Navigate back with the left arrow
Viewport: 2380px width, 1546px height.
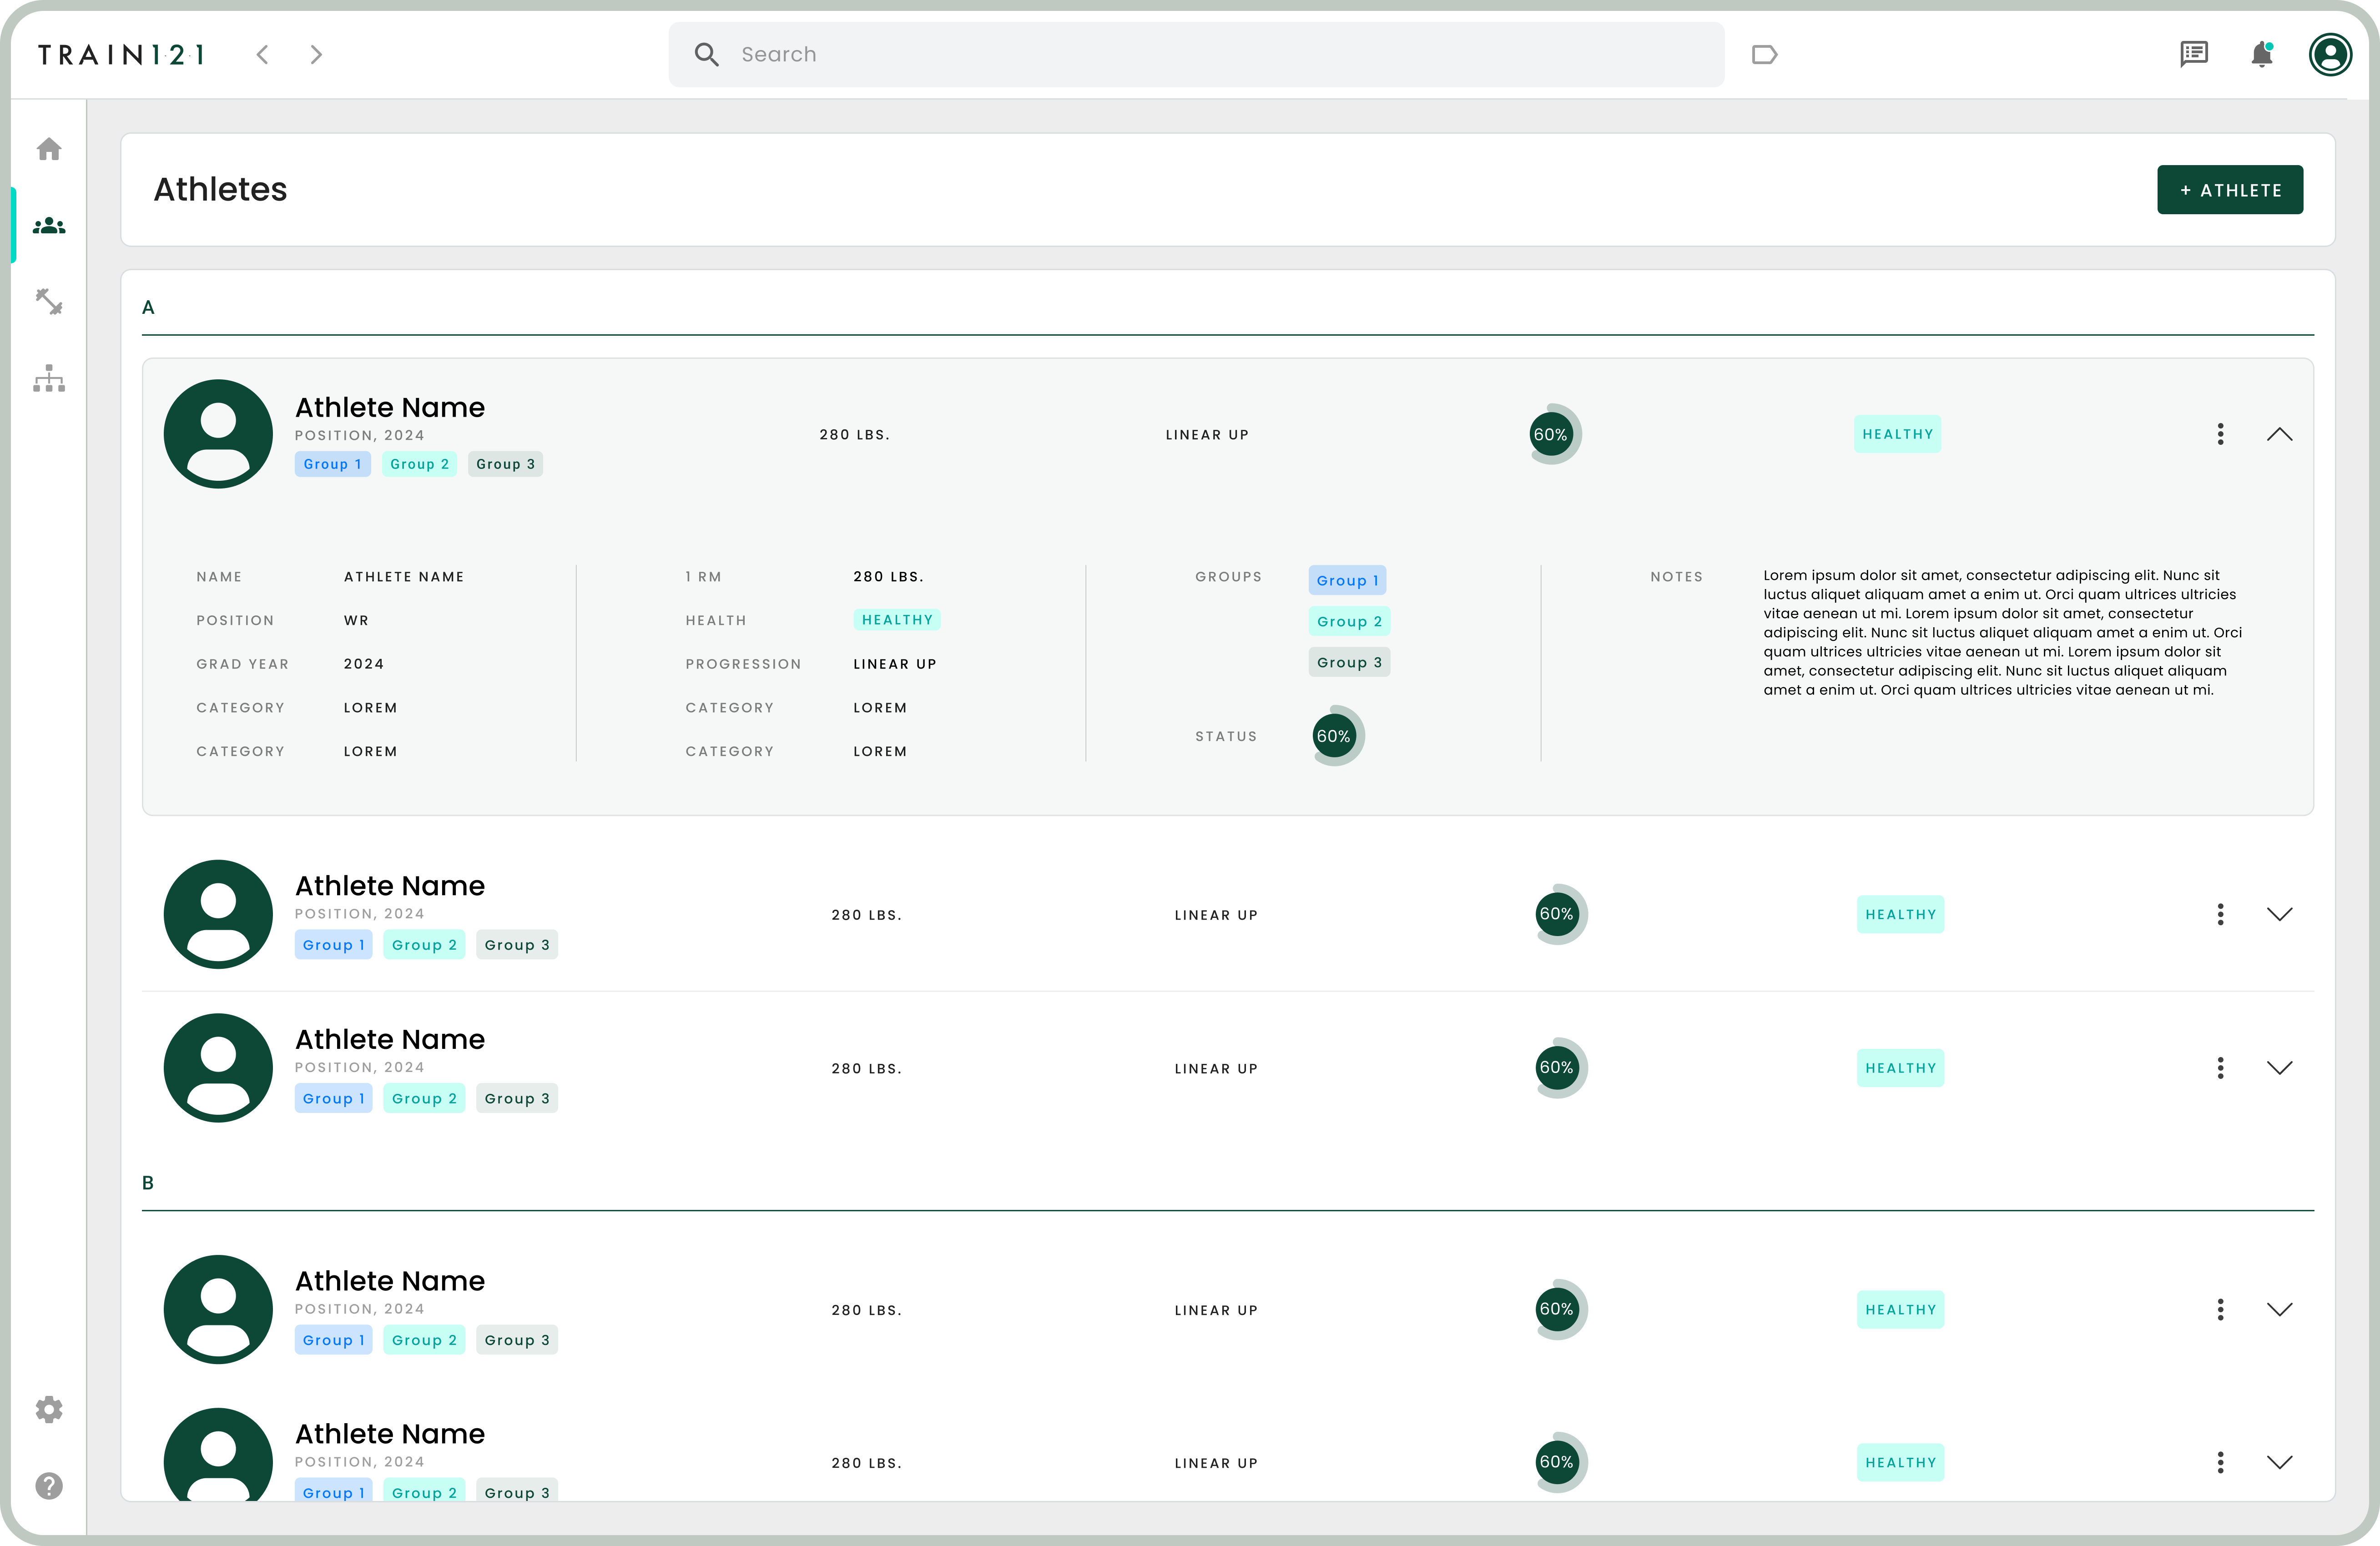click(x=263, y=55)
